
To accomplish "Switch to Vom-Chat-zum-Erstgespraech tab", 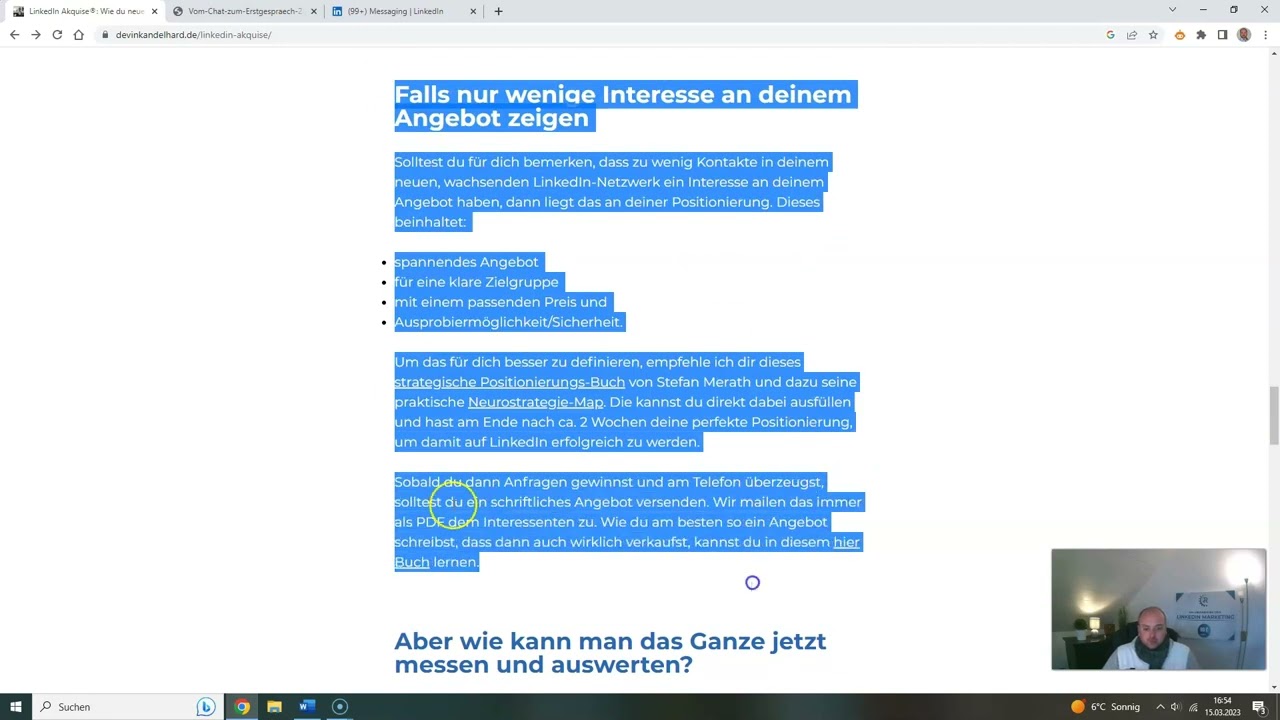I will point(244,11).
